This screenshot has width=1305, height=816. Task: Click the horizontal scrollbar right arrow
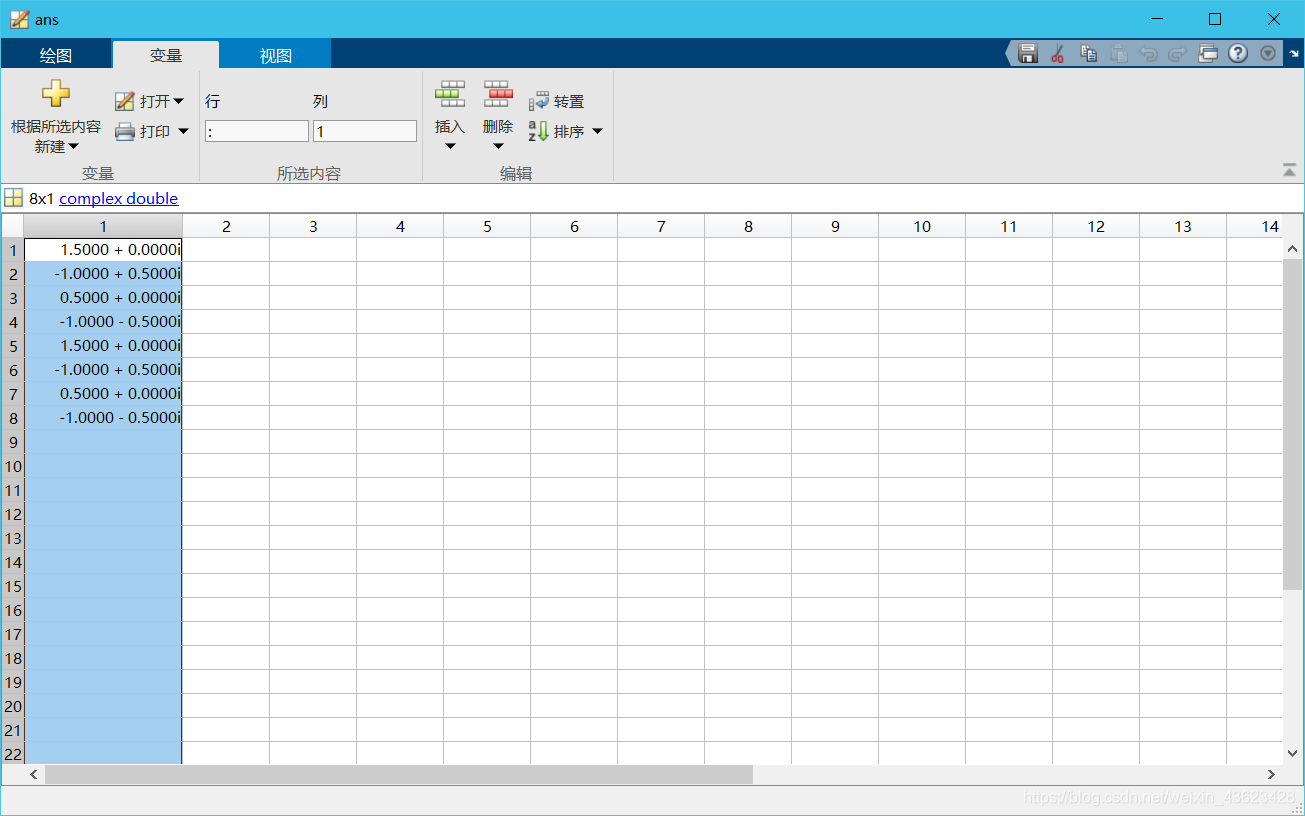click(x=1271, y=775)
